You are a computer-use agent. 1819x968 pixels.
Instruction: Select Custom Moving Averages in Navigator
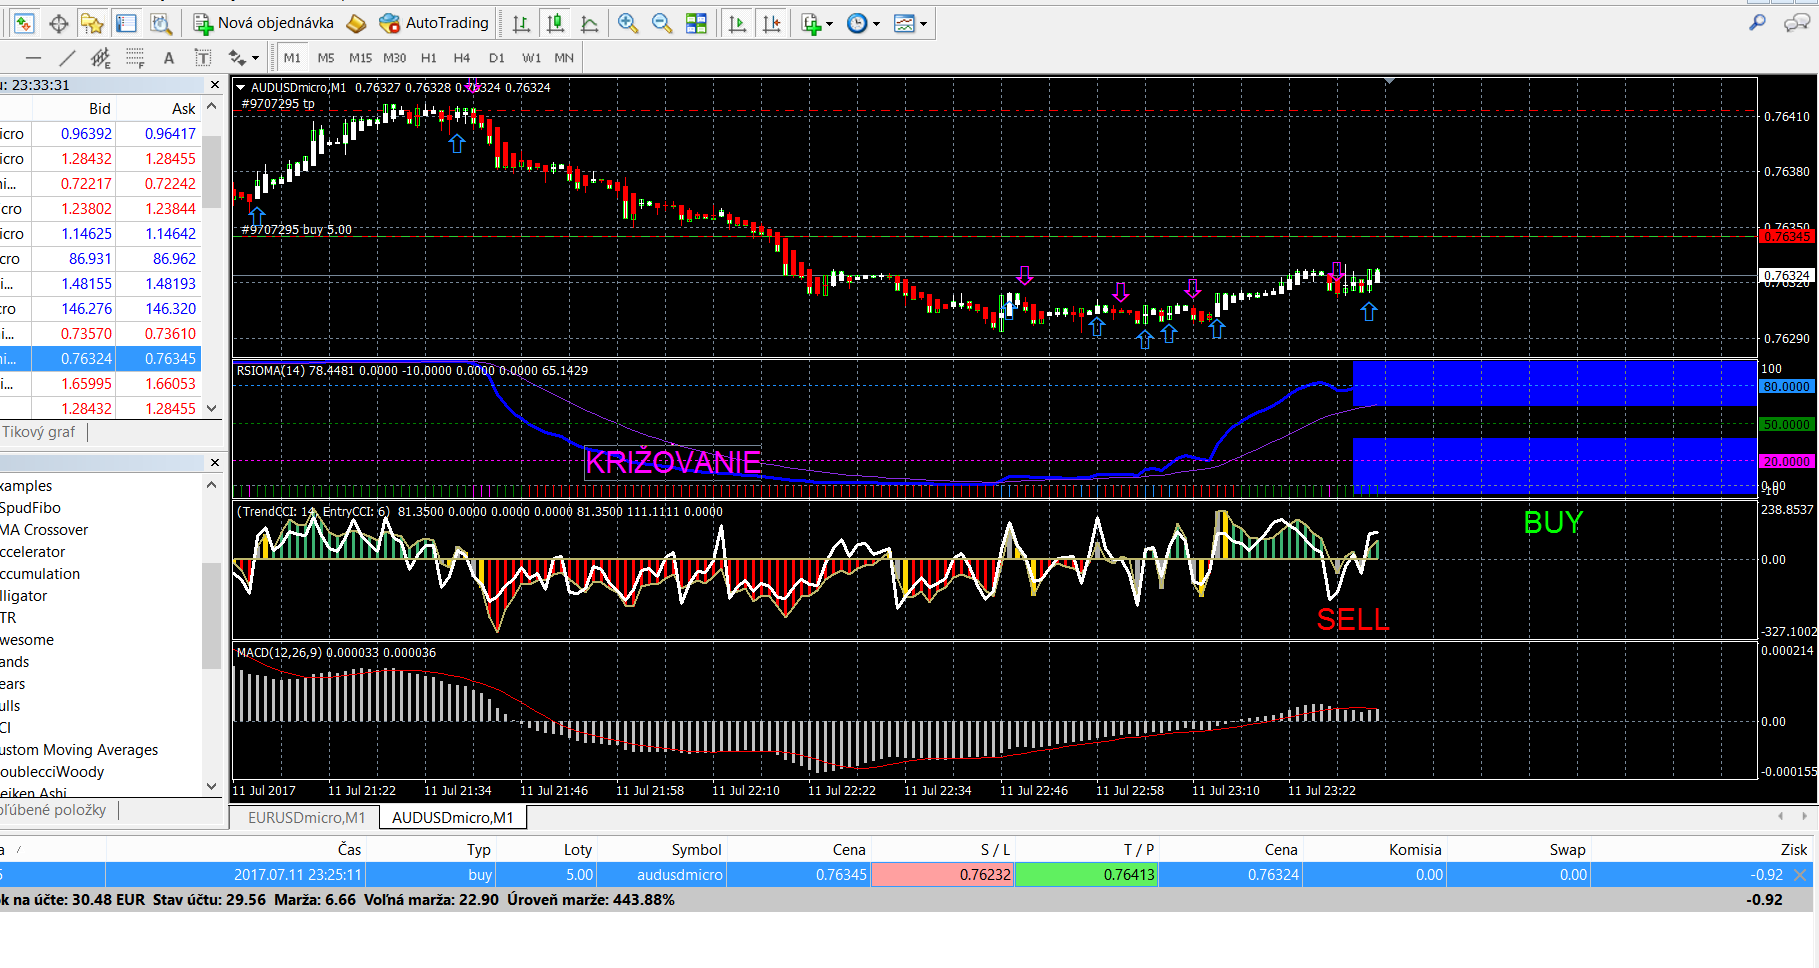(79, 750)
